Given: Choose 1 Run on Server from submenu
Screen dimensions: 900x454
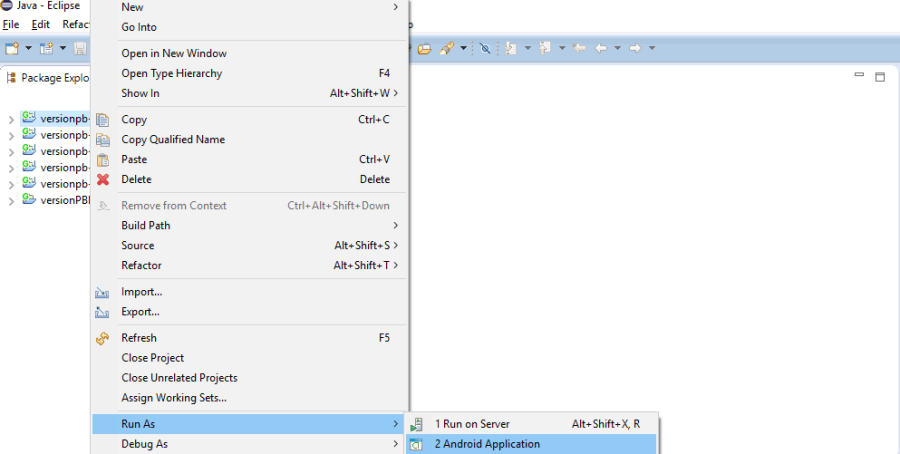Looking at the screenshot, I should tap(531, 424).
